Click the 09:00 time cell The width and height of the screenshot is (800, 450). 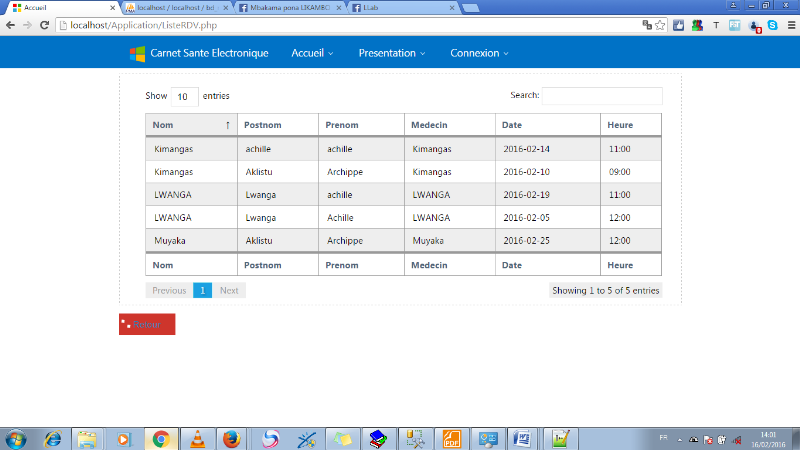619,172
